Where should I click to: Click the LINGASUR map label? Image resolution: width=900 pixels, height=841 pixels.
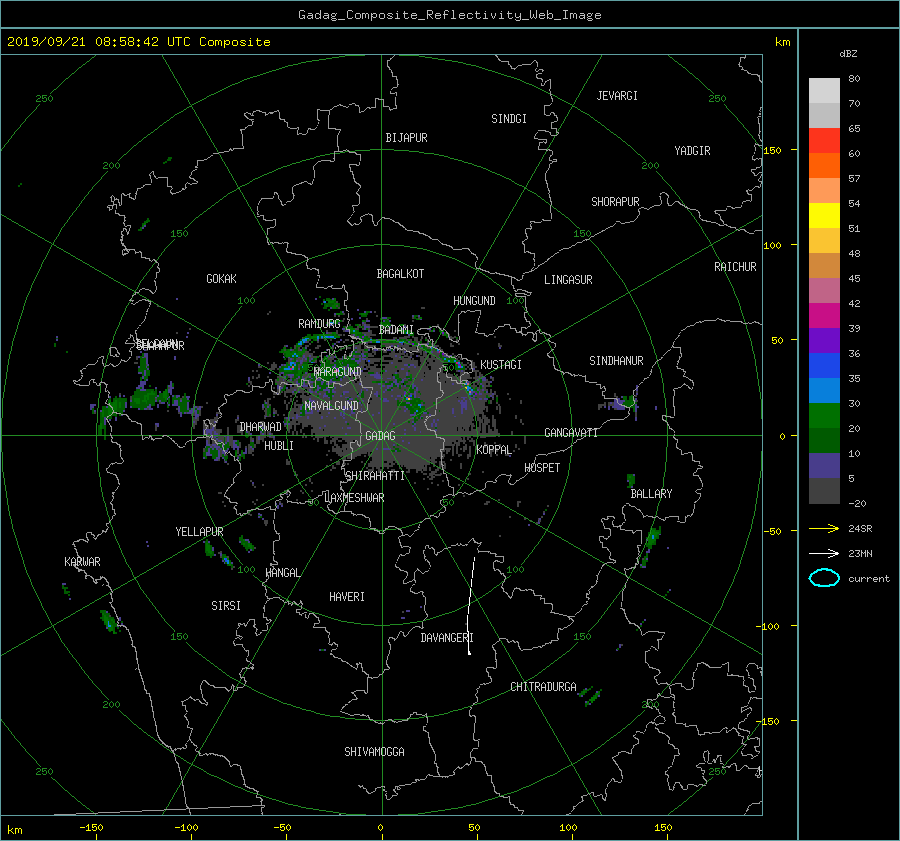(568, 280)
